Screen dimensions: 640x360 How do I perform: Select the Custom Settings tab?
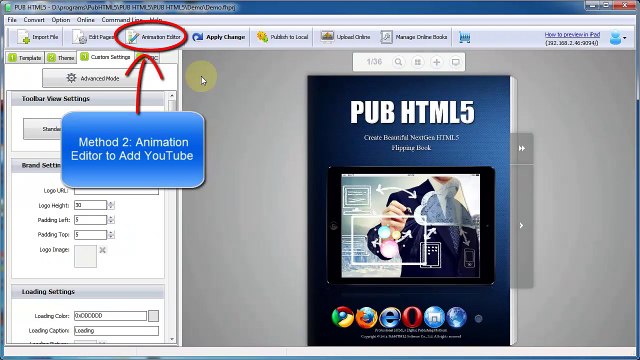pos(105,57)
